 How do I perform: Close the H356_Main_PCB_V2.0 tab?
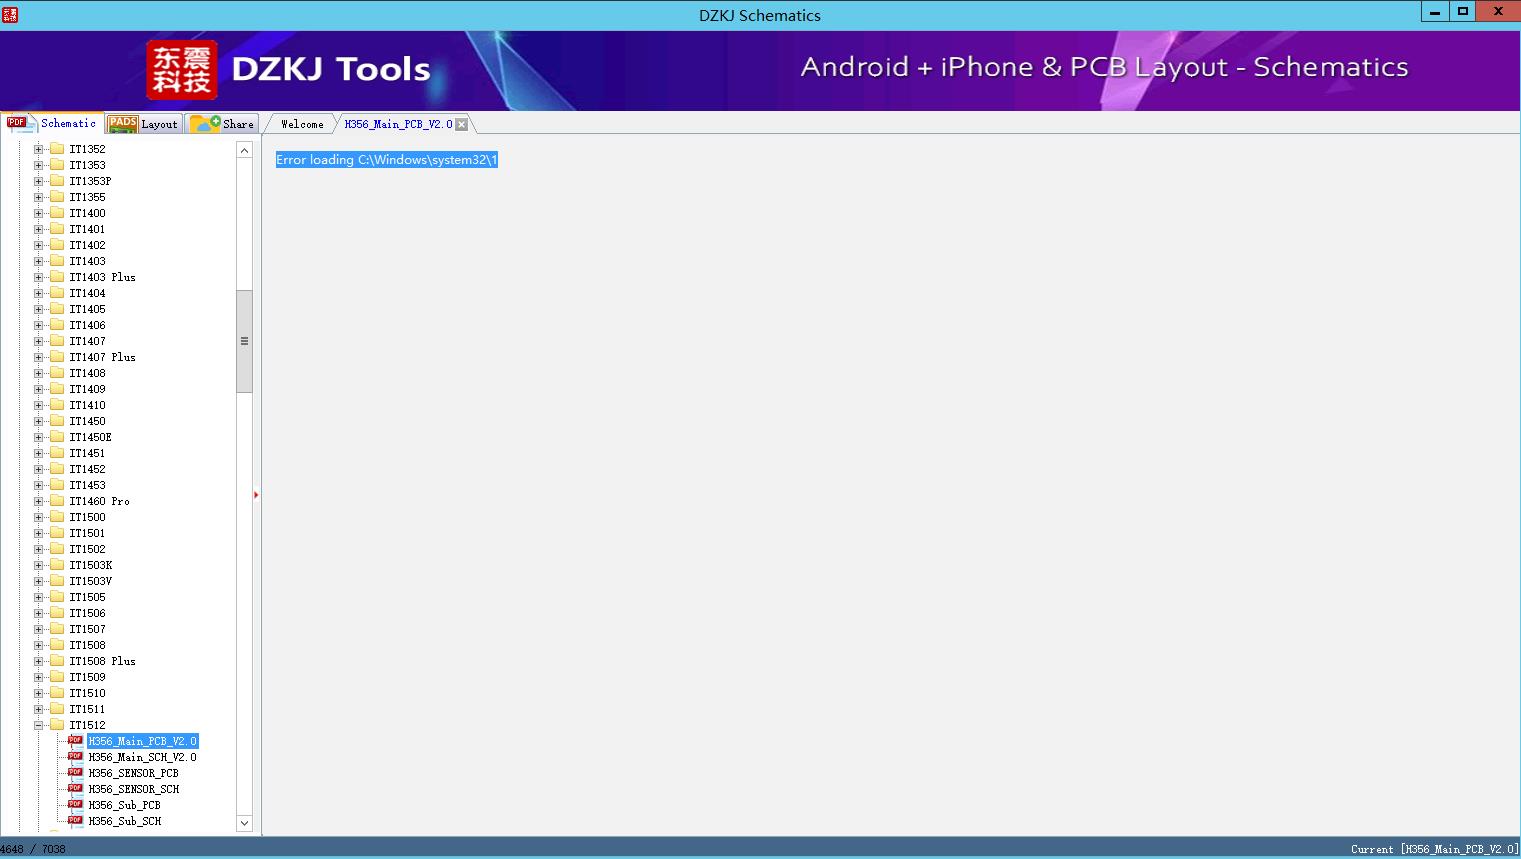click(462, 124)
